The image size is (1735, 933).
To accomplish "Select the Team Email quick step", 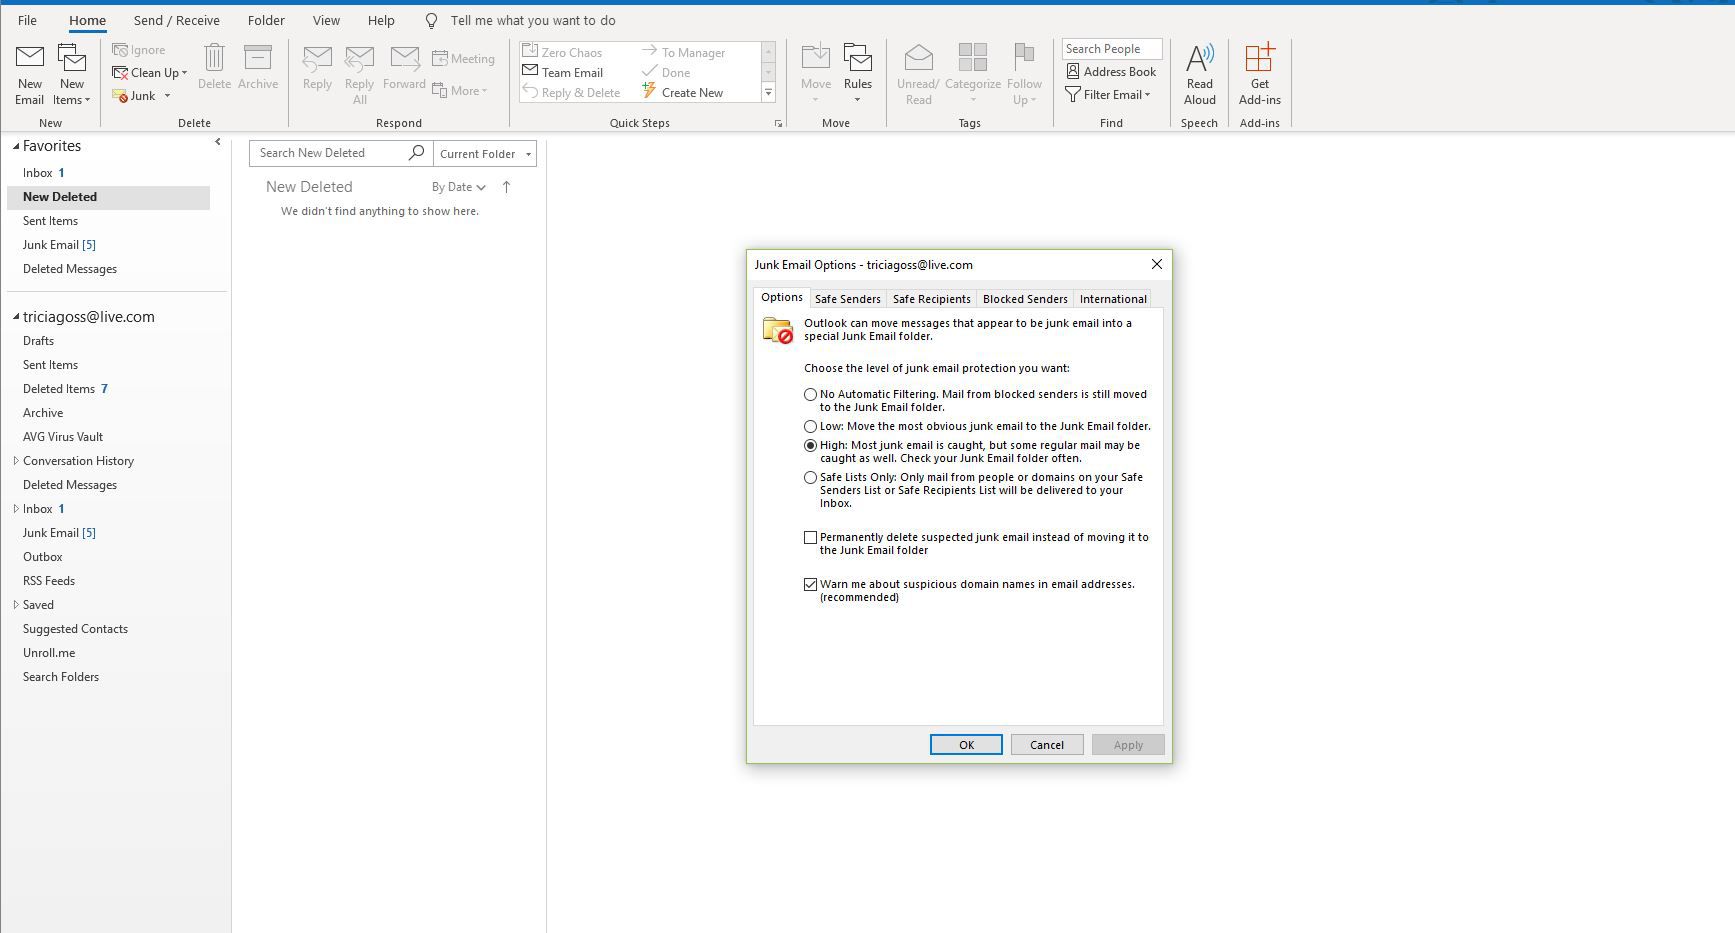I will coord(563,72).
